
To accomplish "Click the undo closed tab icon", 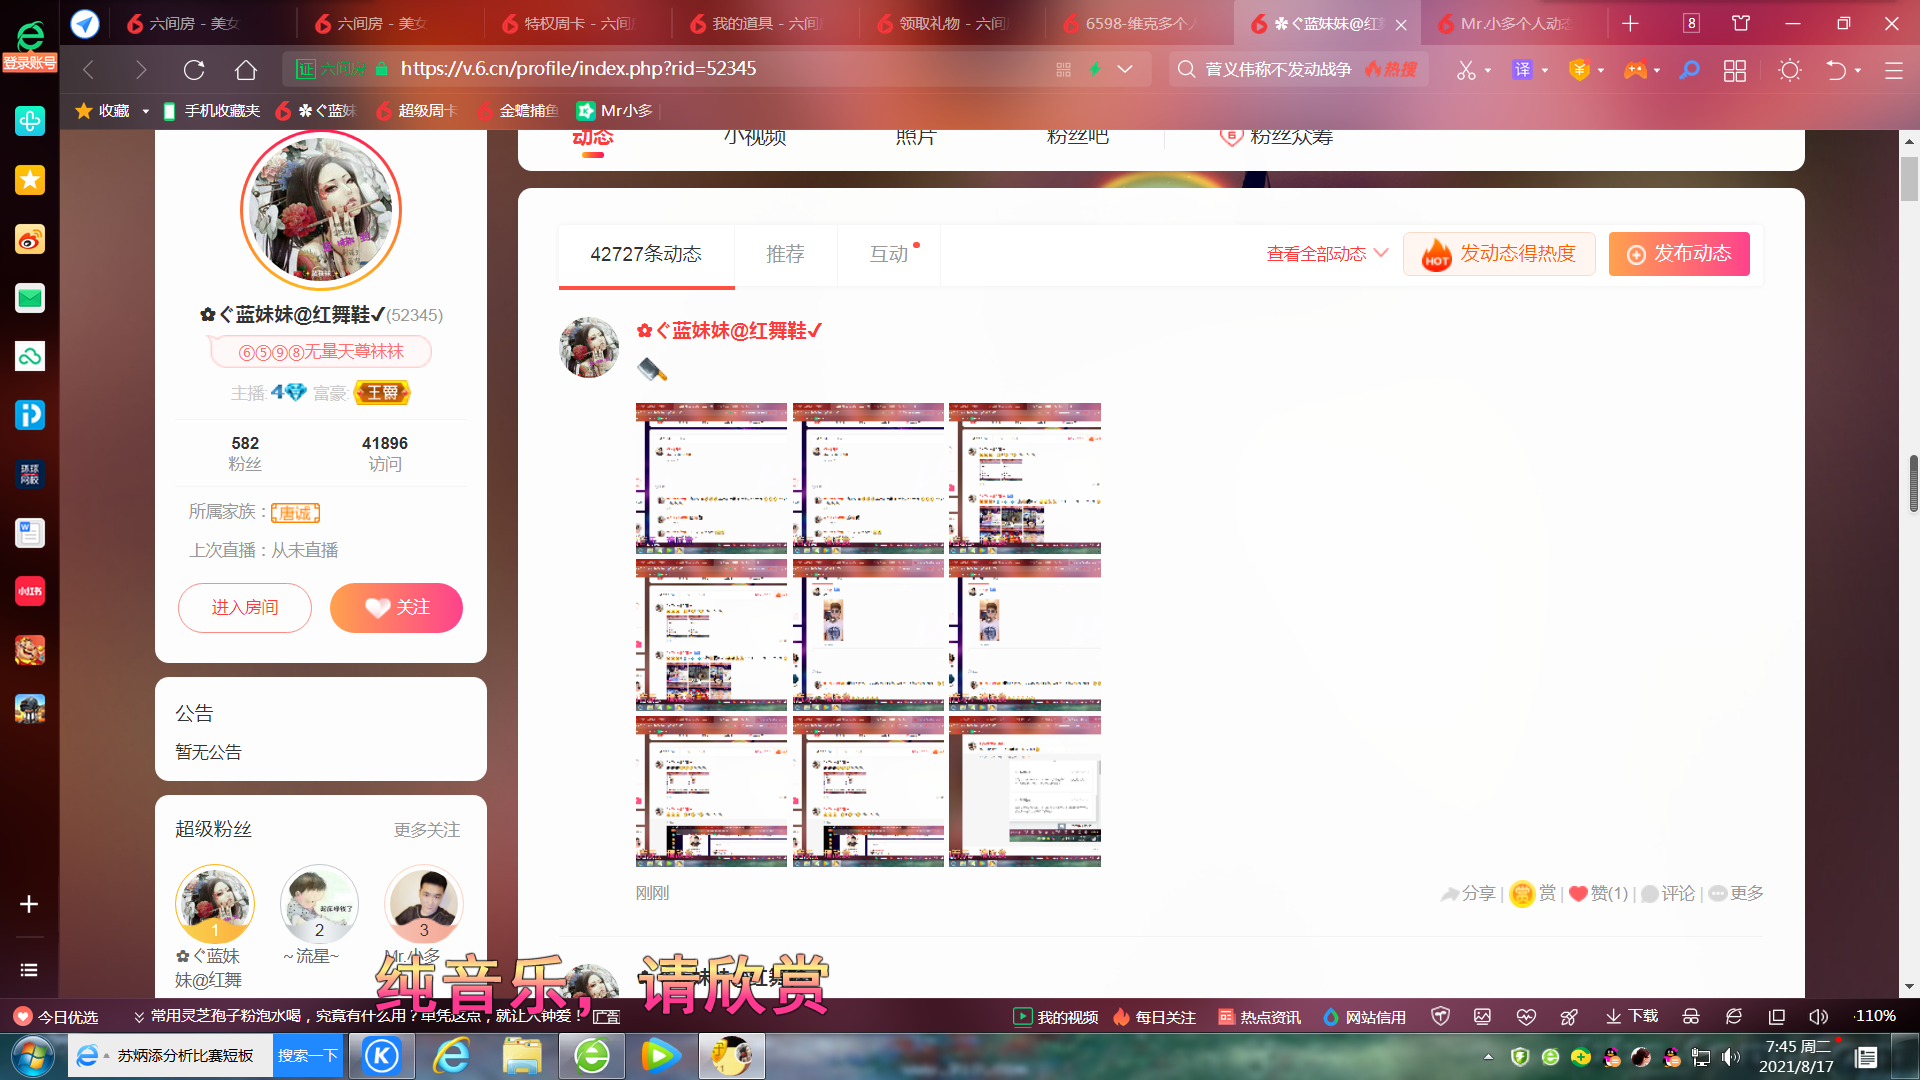I will pyautogui.click(x=1836, y=70).
